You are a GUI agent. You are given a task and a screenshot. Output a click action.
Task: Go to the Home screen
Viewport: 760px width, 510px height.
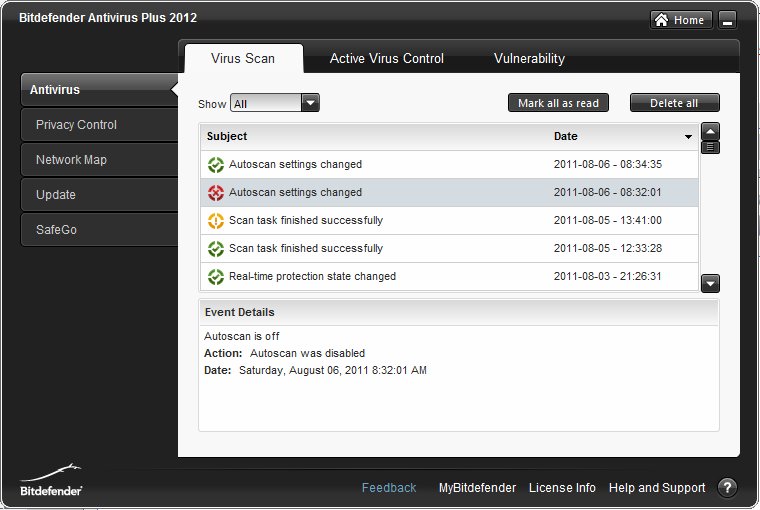tap(681, 20)
